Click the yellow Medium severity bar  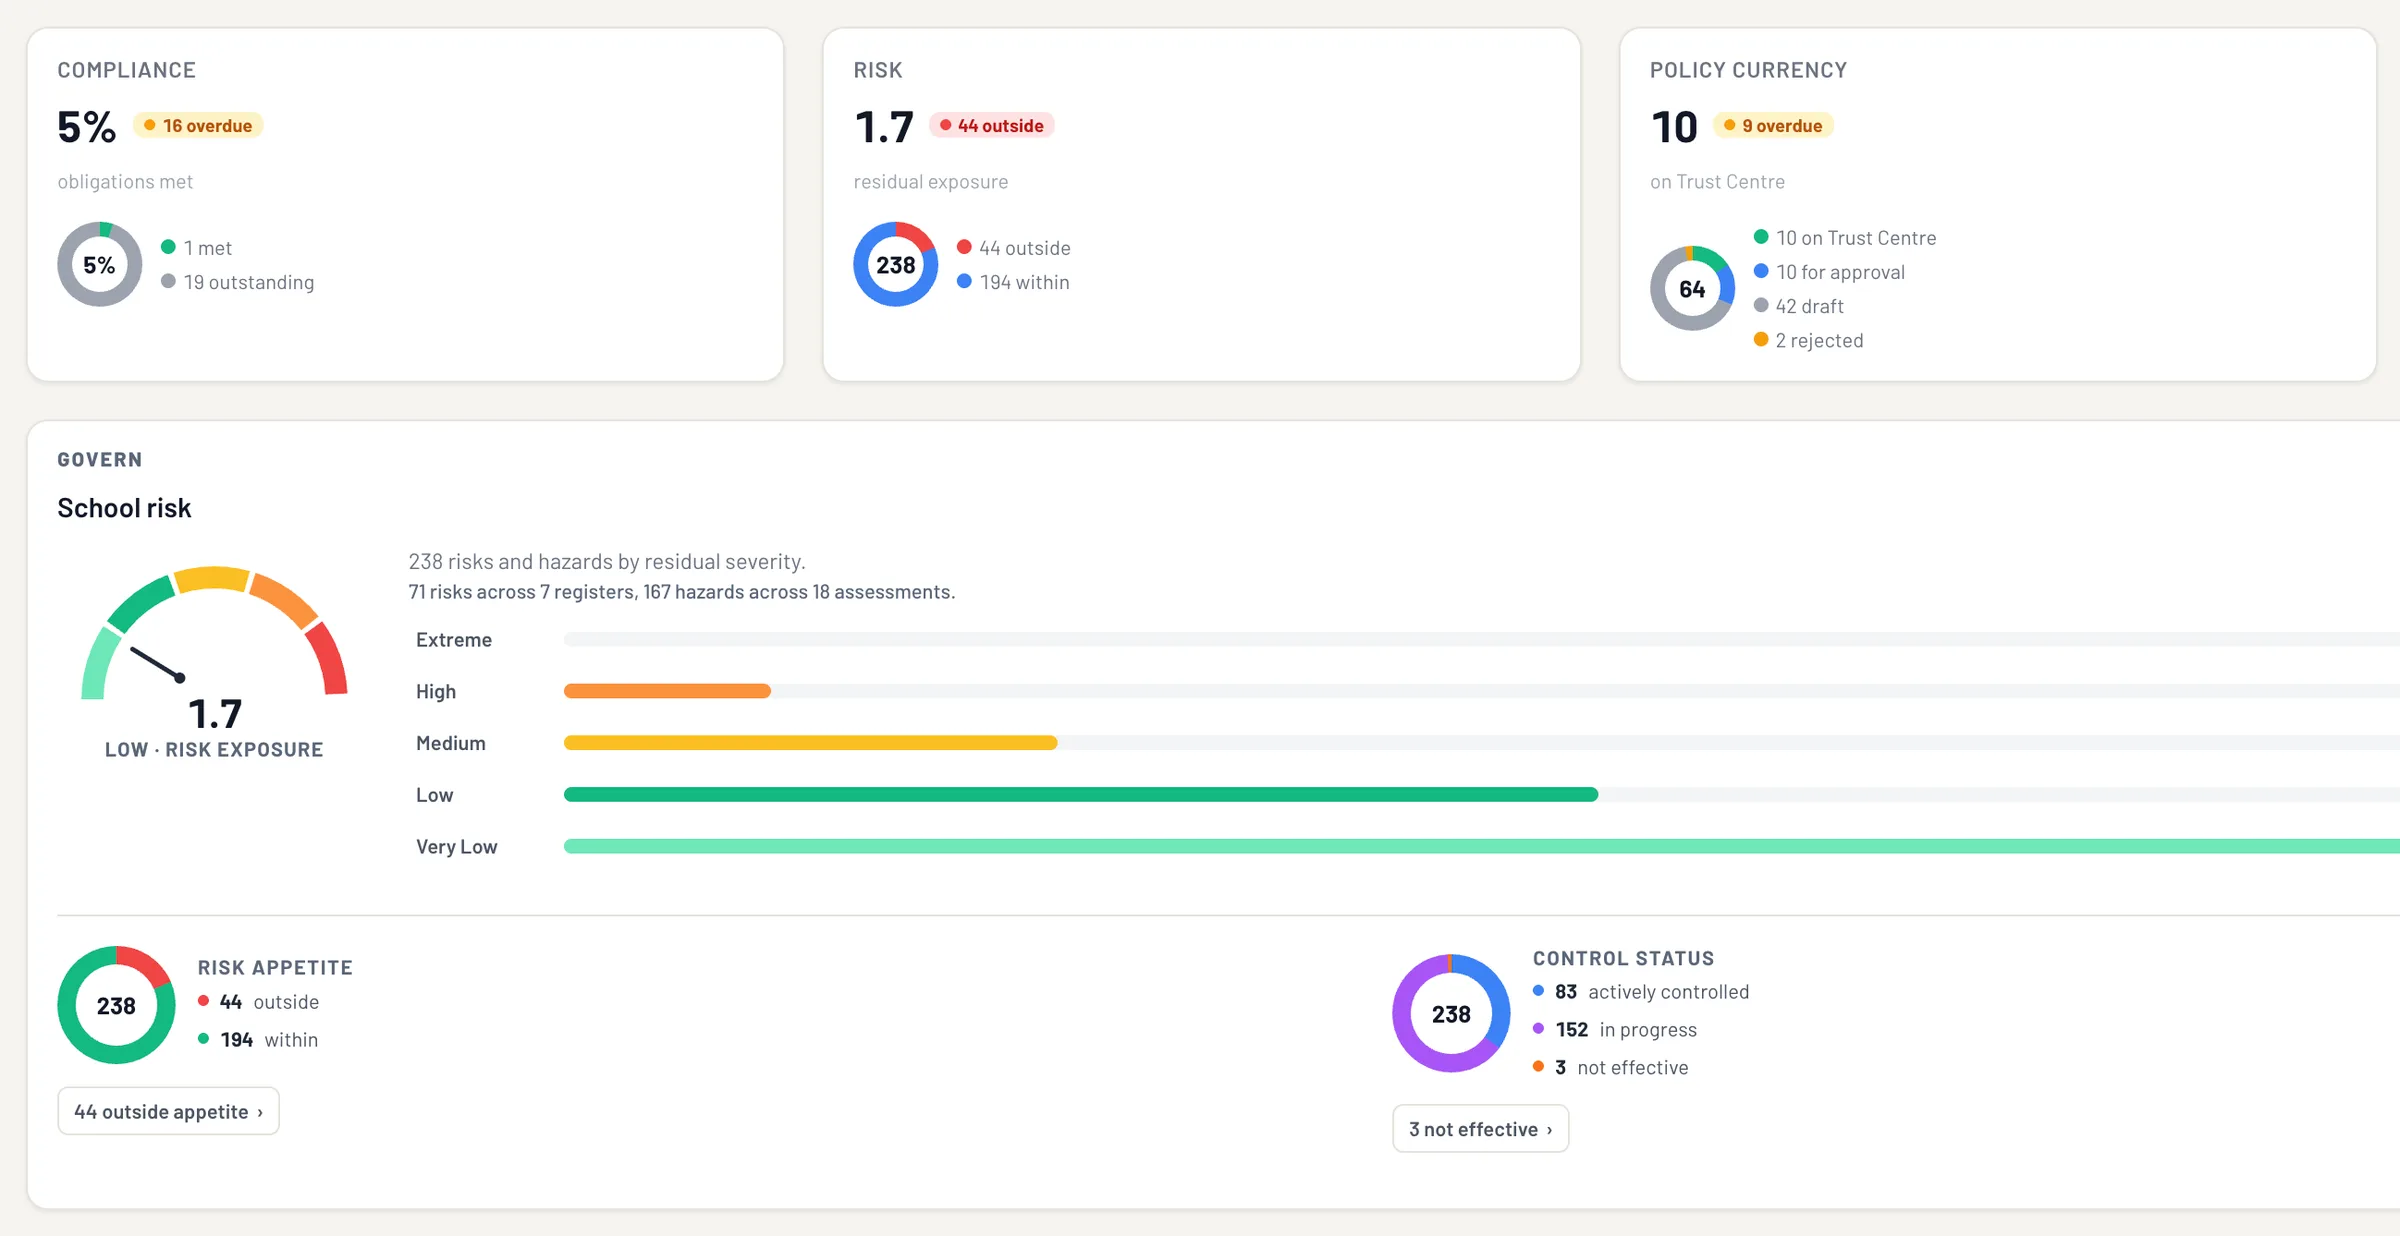click(810, 743)
